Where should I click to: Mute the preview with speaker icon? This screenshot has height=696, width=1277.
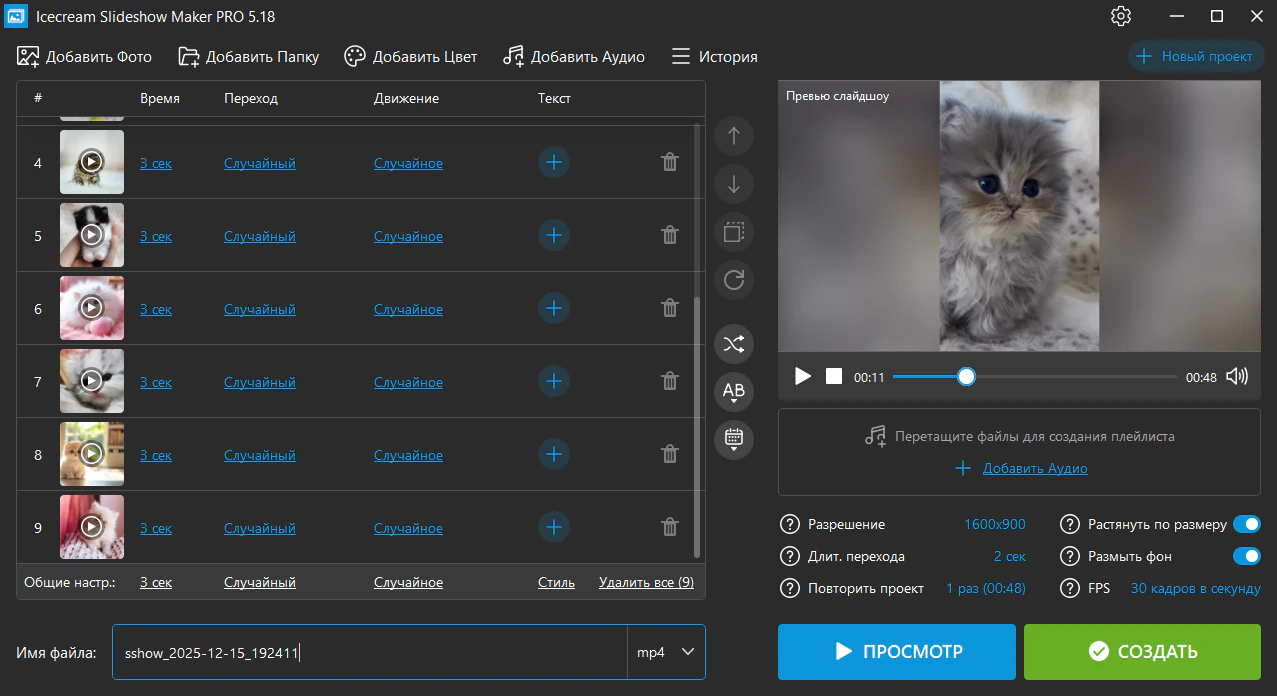[x=1237, y=376]
